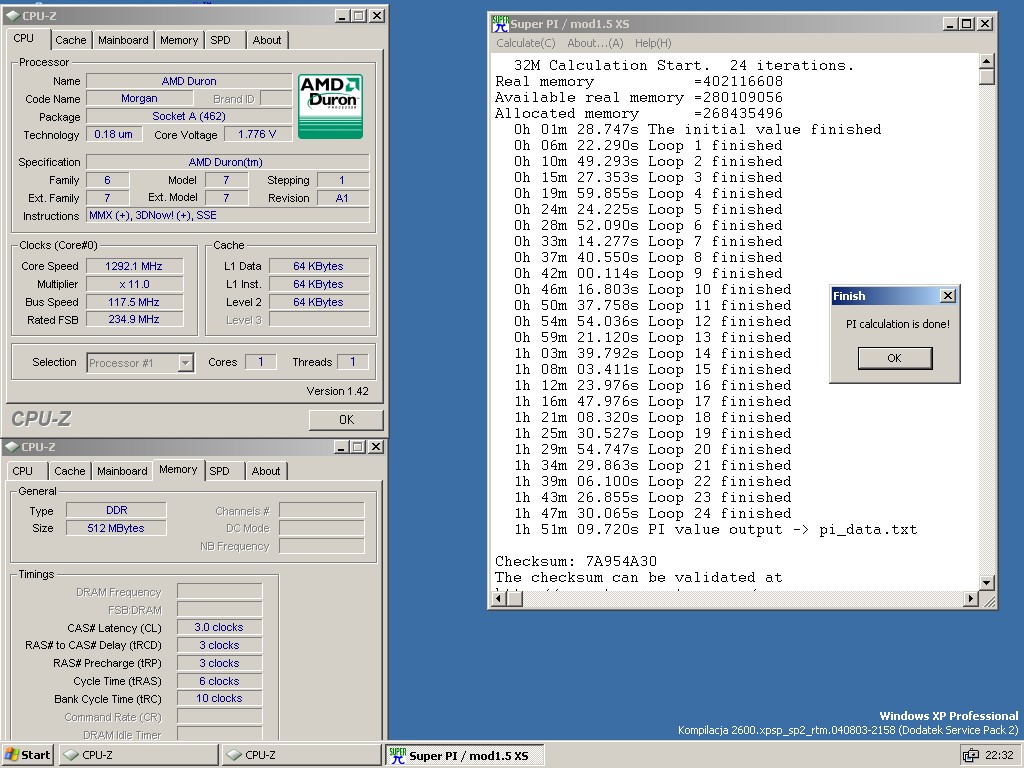The image size is (1024, 768).
Task: Confirm the PI calculation done dialog with OK
Action: pos(895,358)
